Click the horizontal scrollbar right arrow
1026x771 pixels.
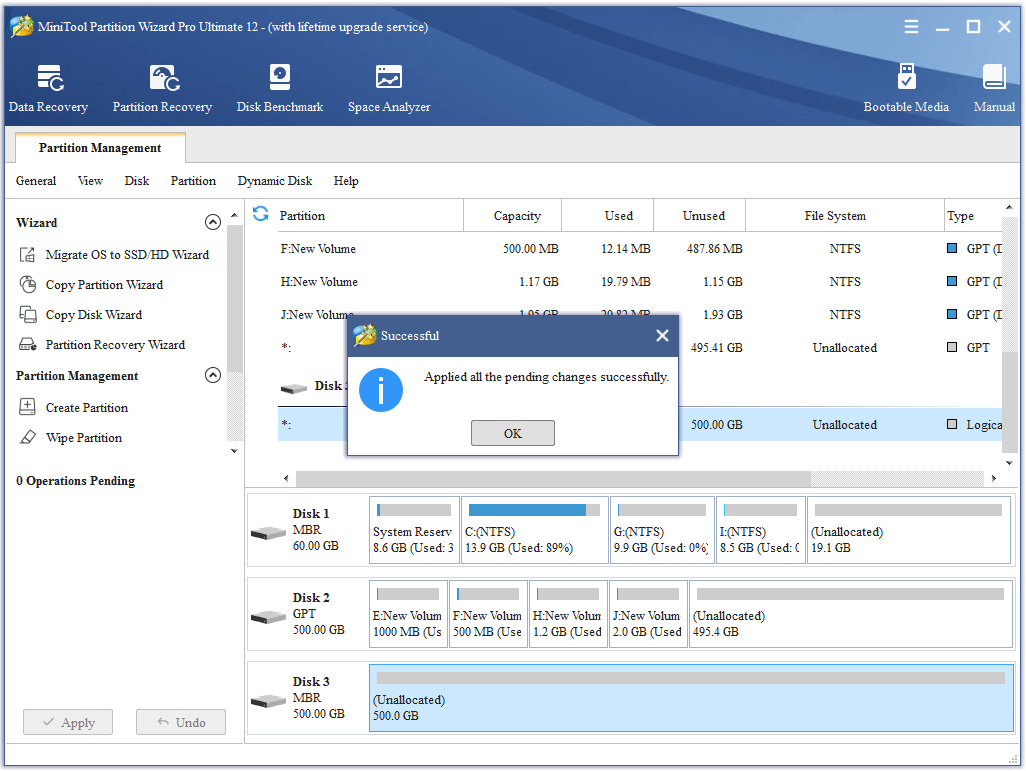point(995,479)
